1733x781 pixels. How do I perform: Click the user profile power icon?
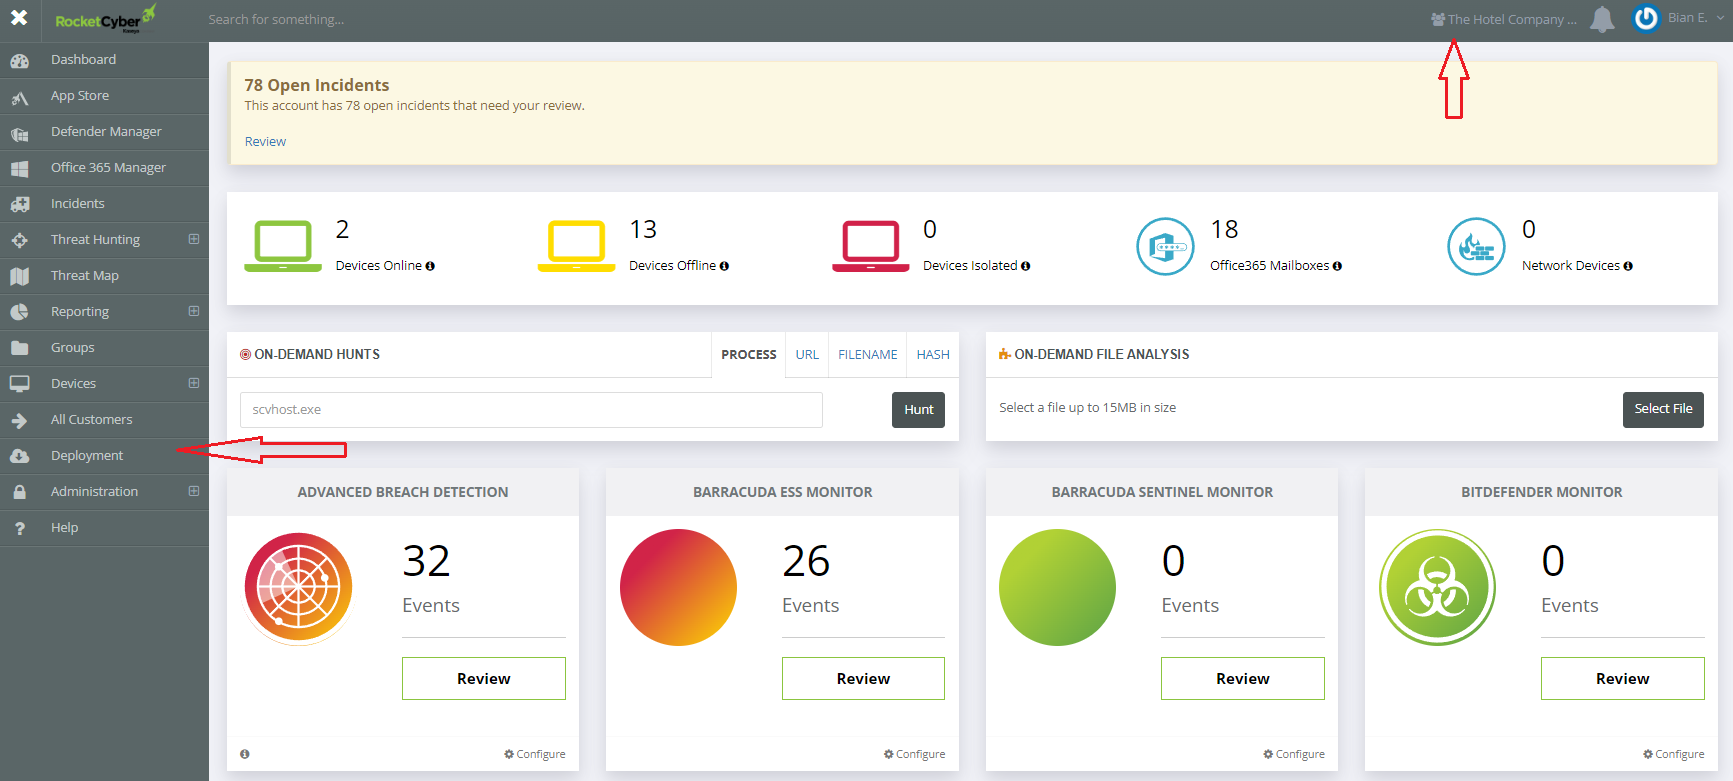coord(1645,19)
